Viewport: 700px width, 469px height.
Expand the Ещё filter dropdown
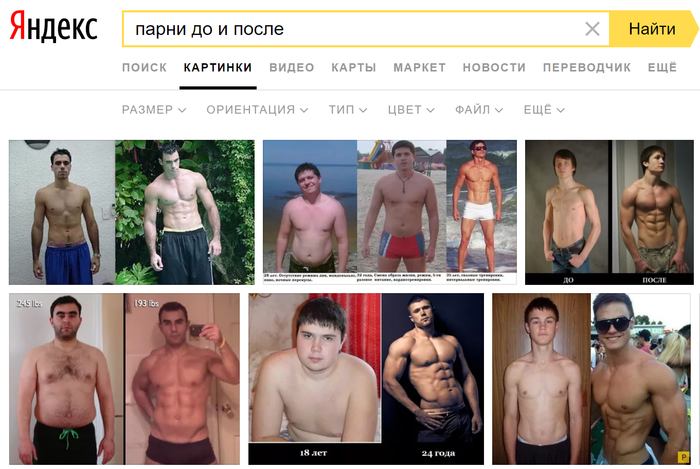click(544, 110)
